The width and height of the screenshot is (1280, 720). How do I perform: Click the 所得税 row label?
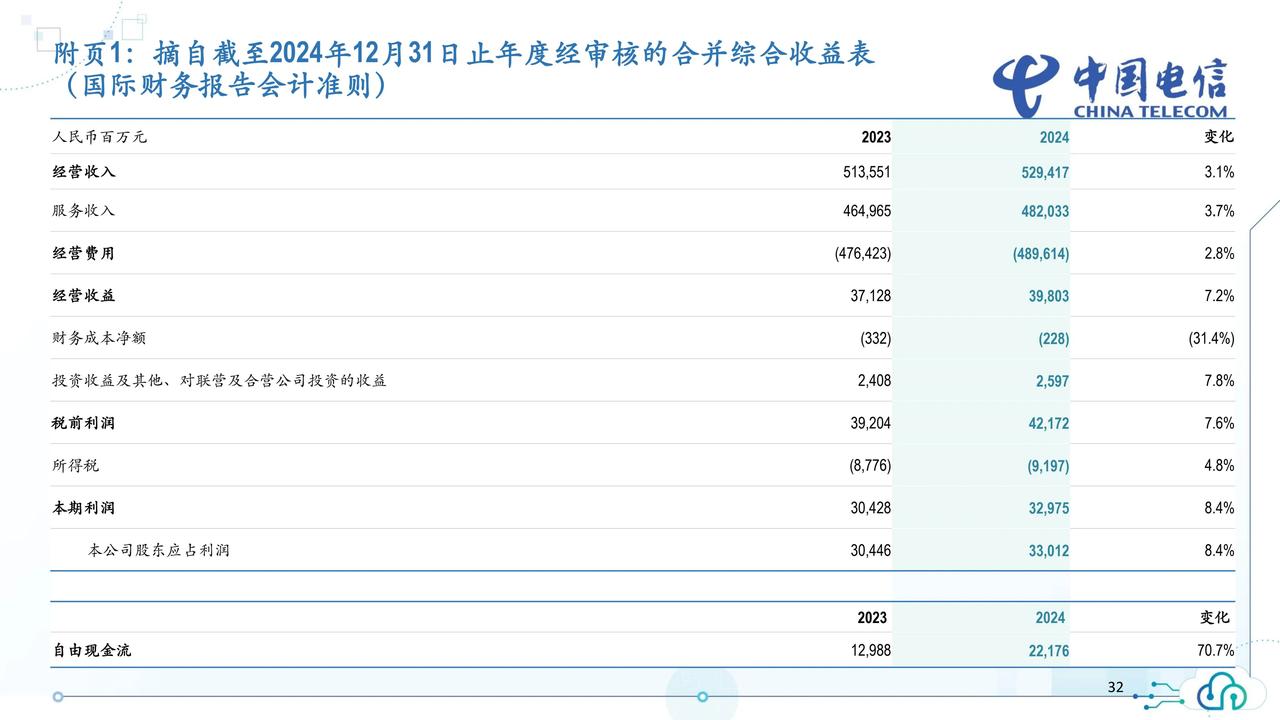click(x=76, y=466)
